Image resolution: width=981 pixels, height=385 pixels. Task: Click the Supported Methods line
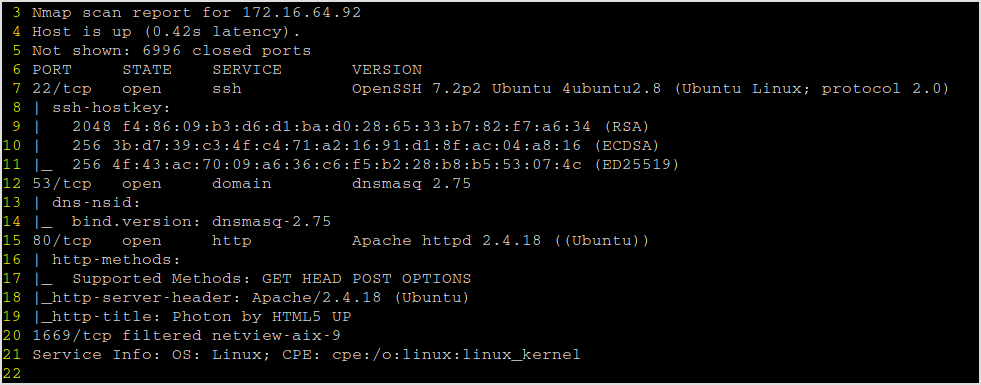[x=252, y=279]
